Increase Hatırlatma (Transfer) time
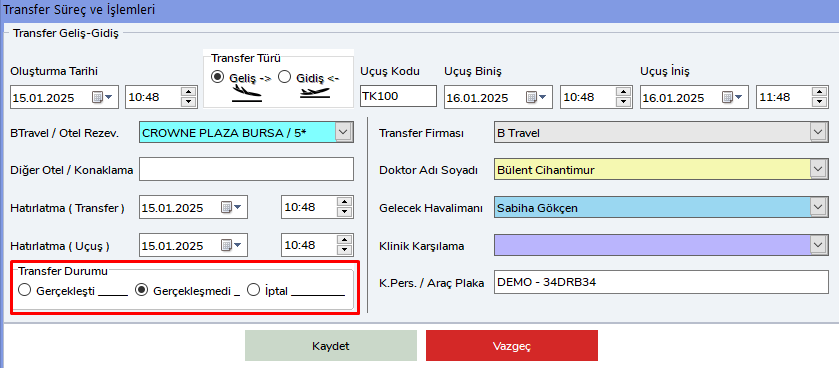The image size is (839, 368). pos(344,202)
